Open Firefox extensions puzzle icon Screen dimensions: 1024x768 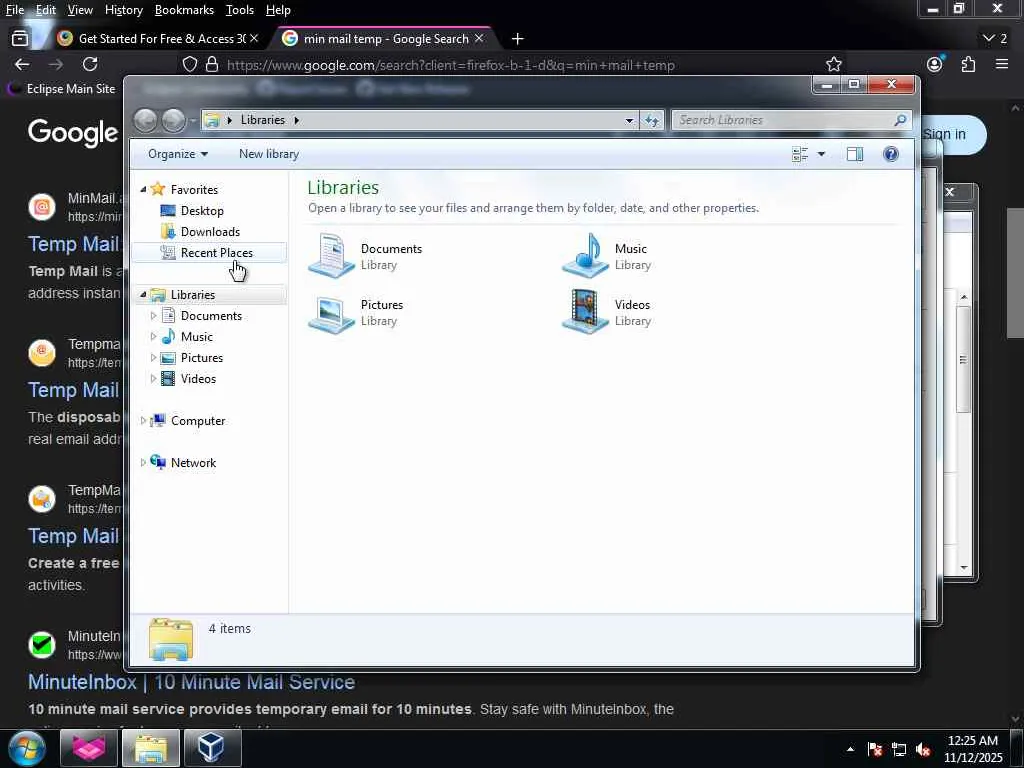point(968,64)
